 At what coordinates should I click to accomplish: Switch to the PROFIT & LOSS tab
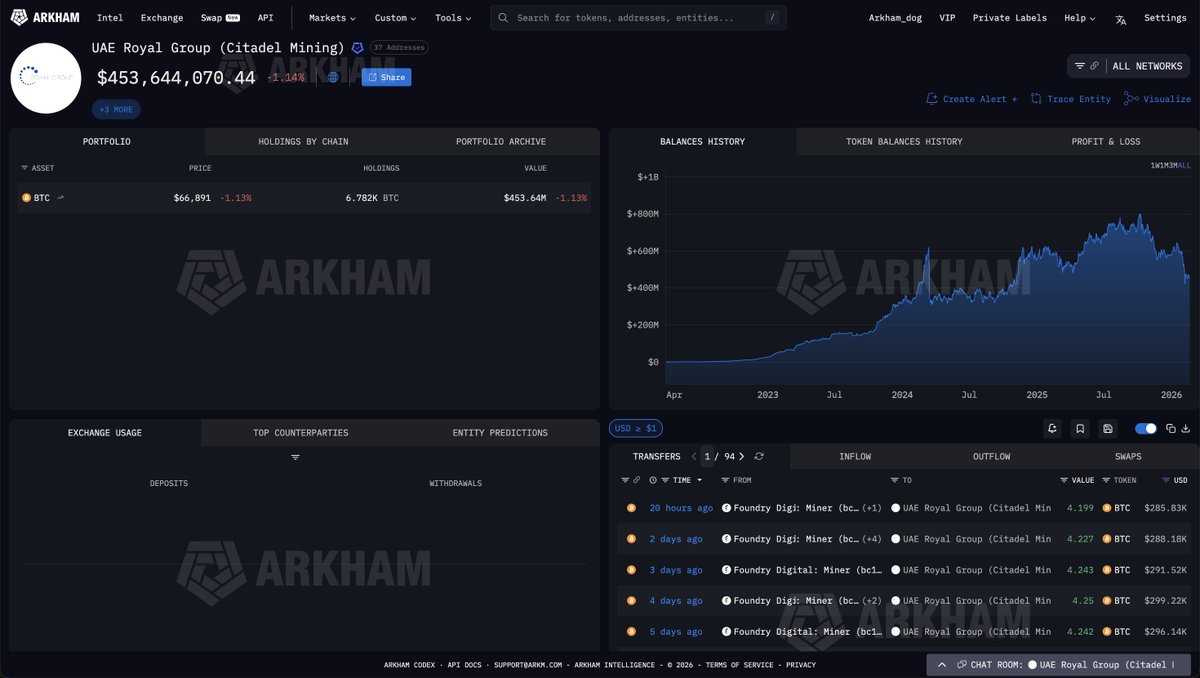pos(1105,141)
